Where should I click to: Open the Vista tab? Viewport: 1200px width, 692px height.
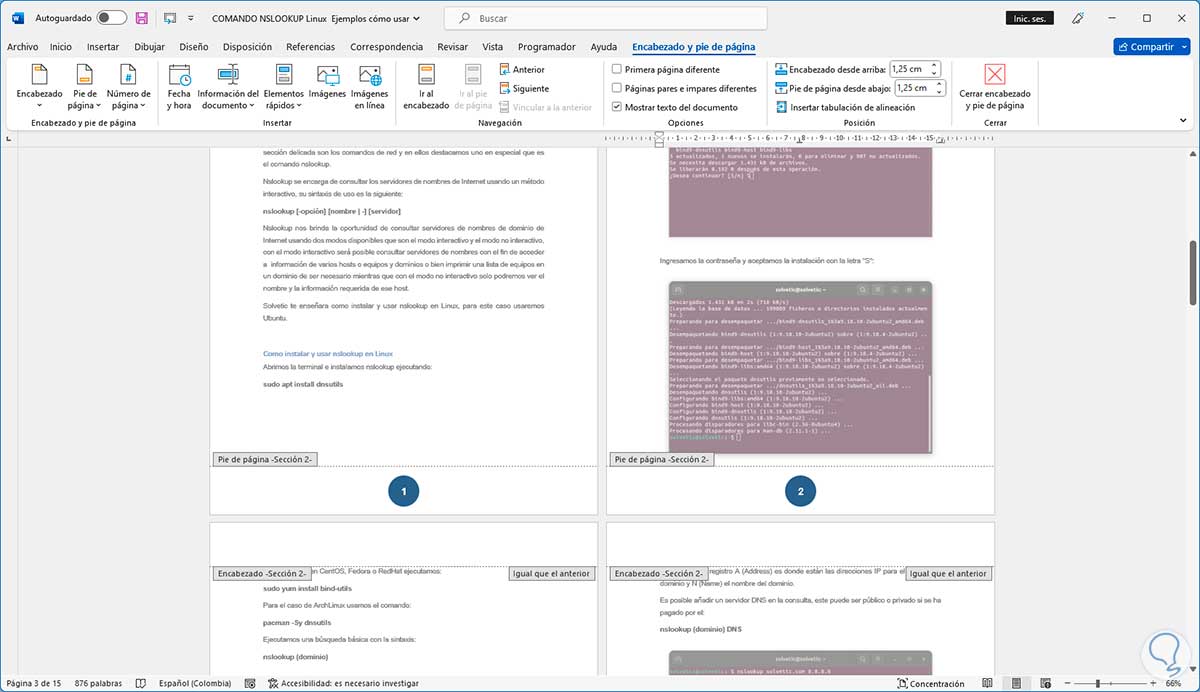492,46
